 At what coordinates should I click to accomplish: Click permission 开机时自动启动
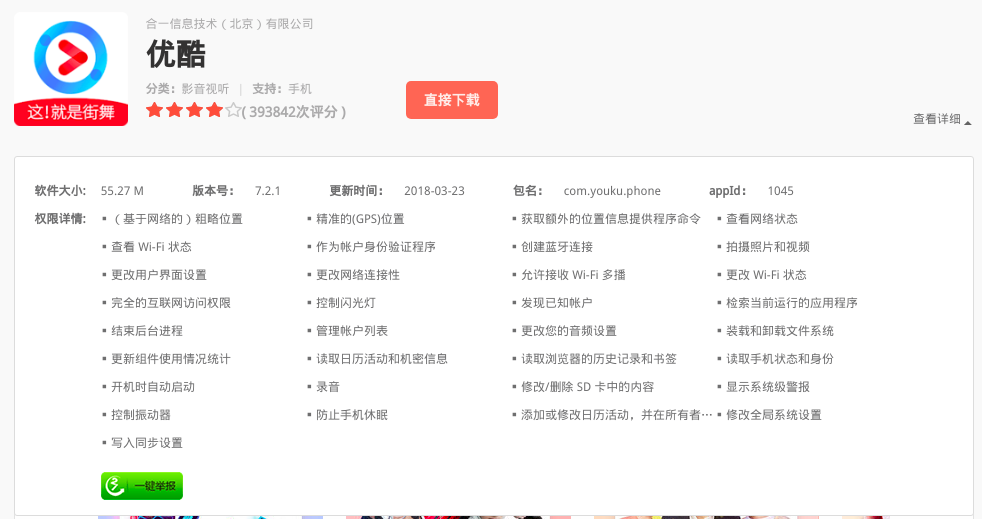[x=153, y=387]
